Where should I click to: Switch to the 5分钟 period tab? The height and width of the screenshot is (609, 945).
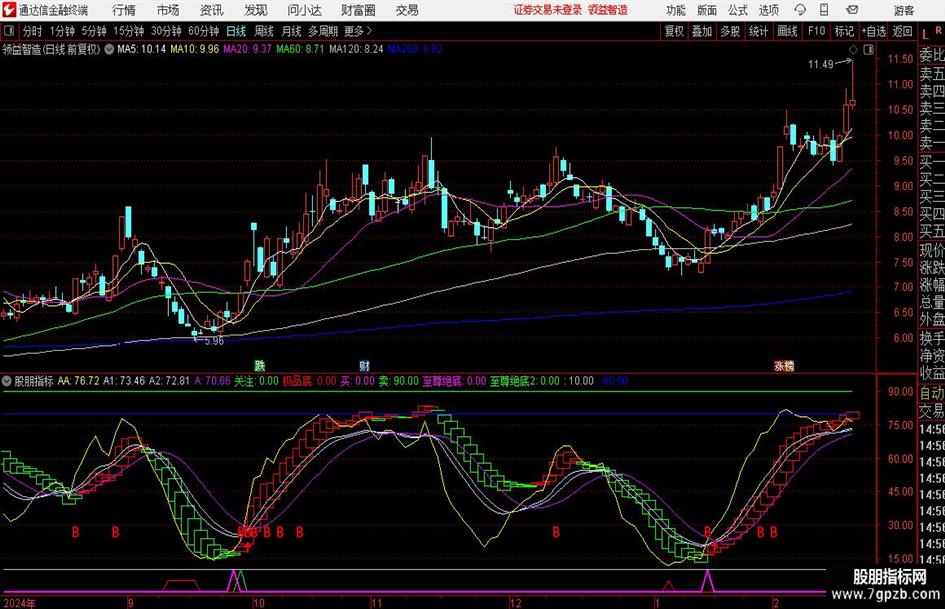[94, 31]
